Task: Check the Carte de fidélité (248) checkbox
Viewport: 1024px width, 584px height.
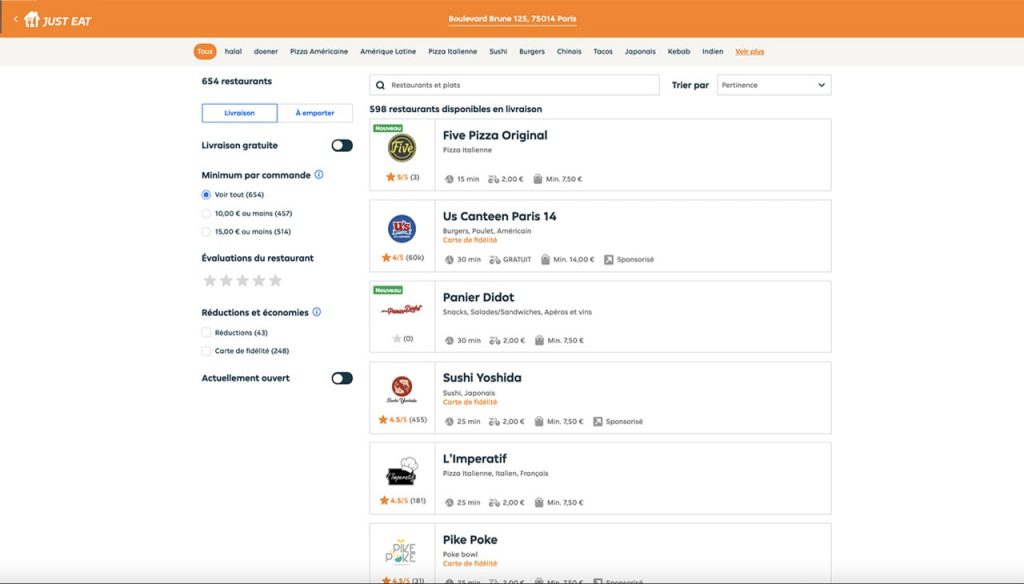Action: pyautogui.click(x=206, y=351)
